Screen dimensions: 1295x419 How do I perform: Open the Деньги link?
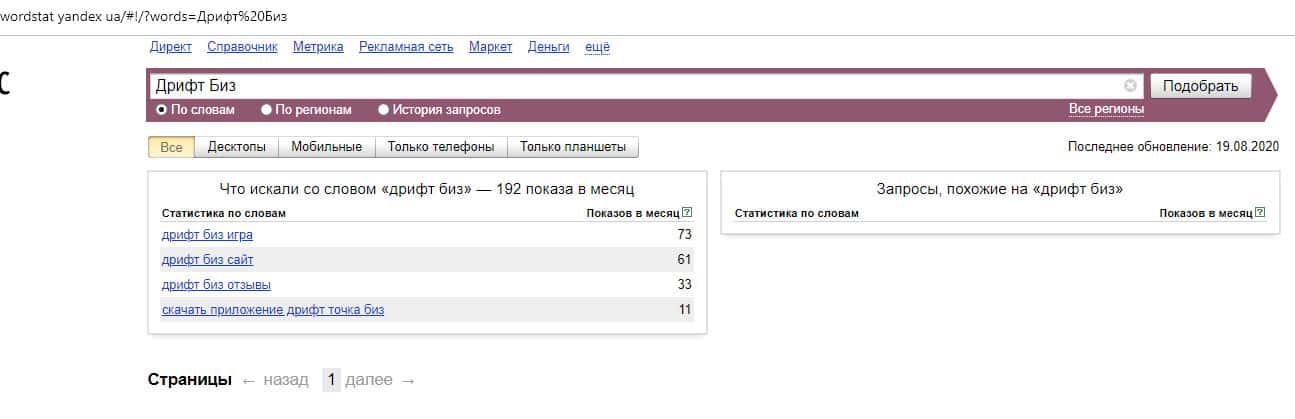pyautogui.click(x=548, y=47)
